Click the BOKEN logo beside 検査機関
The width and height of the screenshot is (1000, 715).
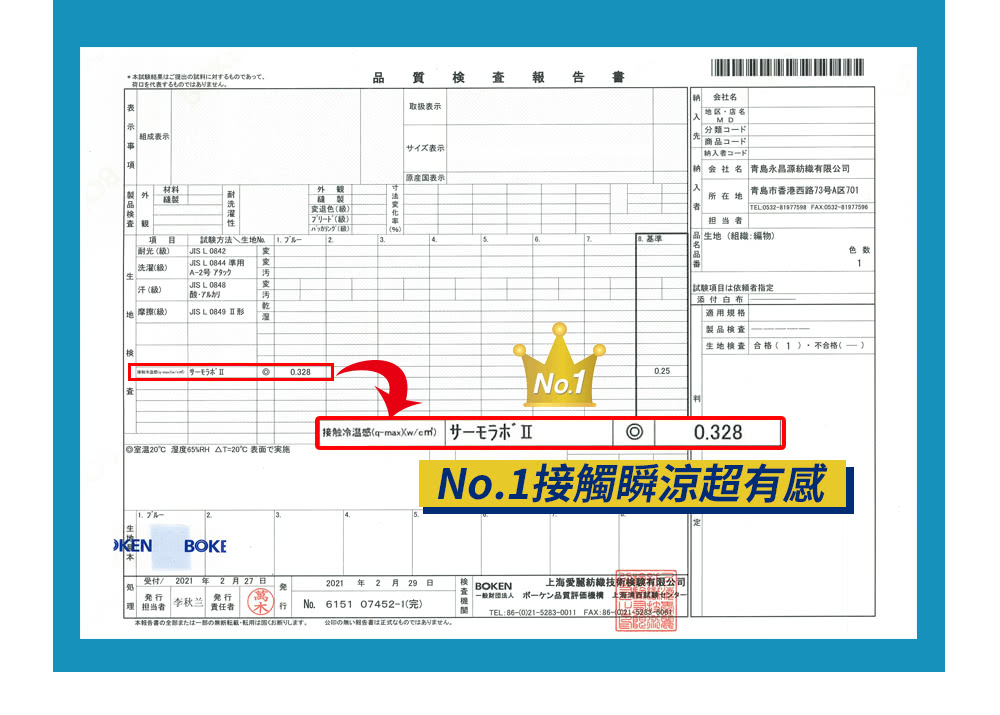click(x=493, y=586)
